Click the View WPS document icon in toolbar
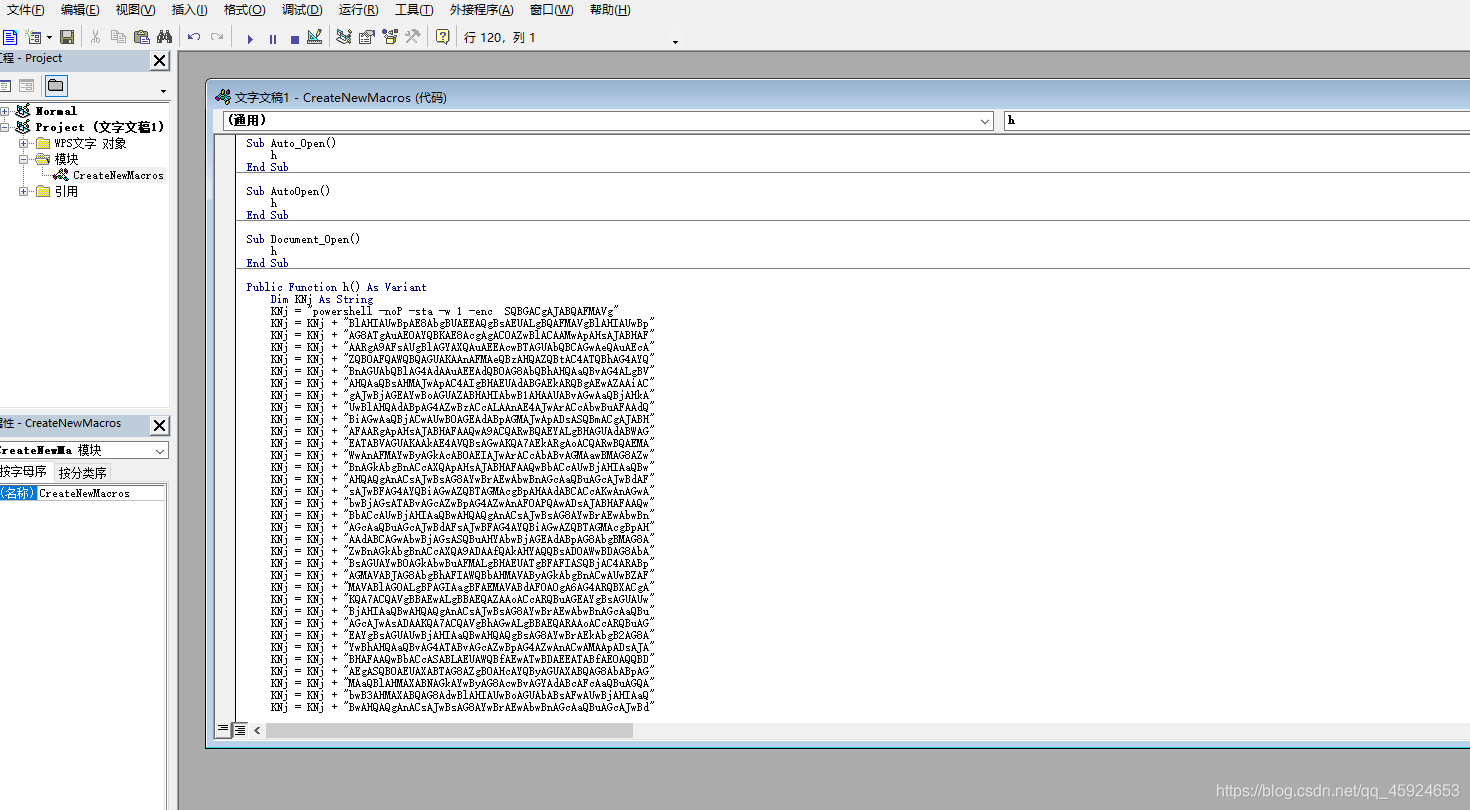This screenshot has height=810, width=1470. (x=9, y=37)
